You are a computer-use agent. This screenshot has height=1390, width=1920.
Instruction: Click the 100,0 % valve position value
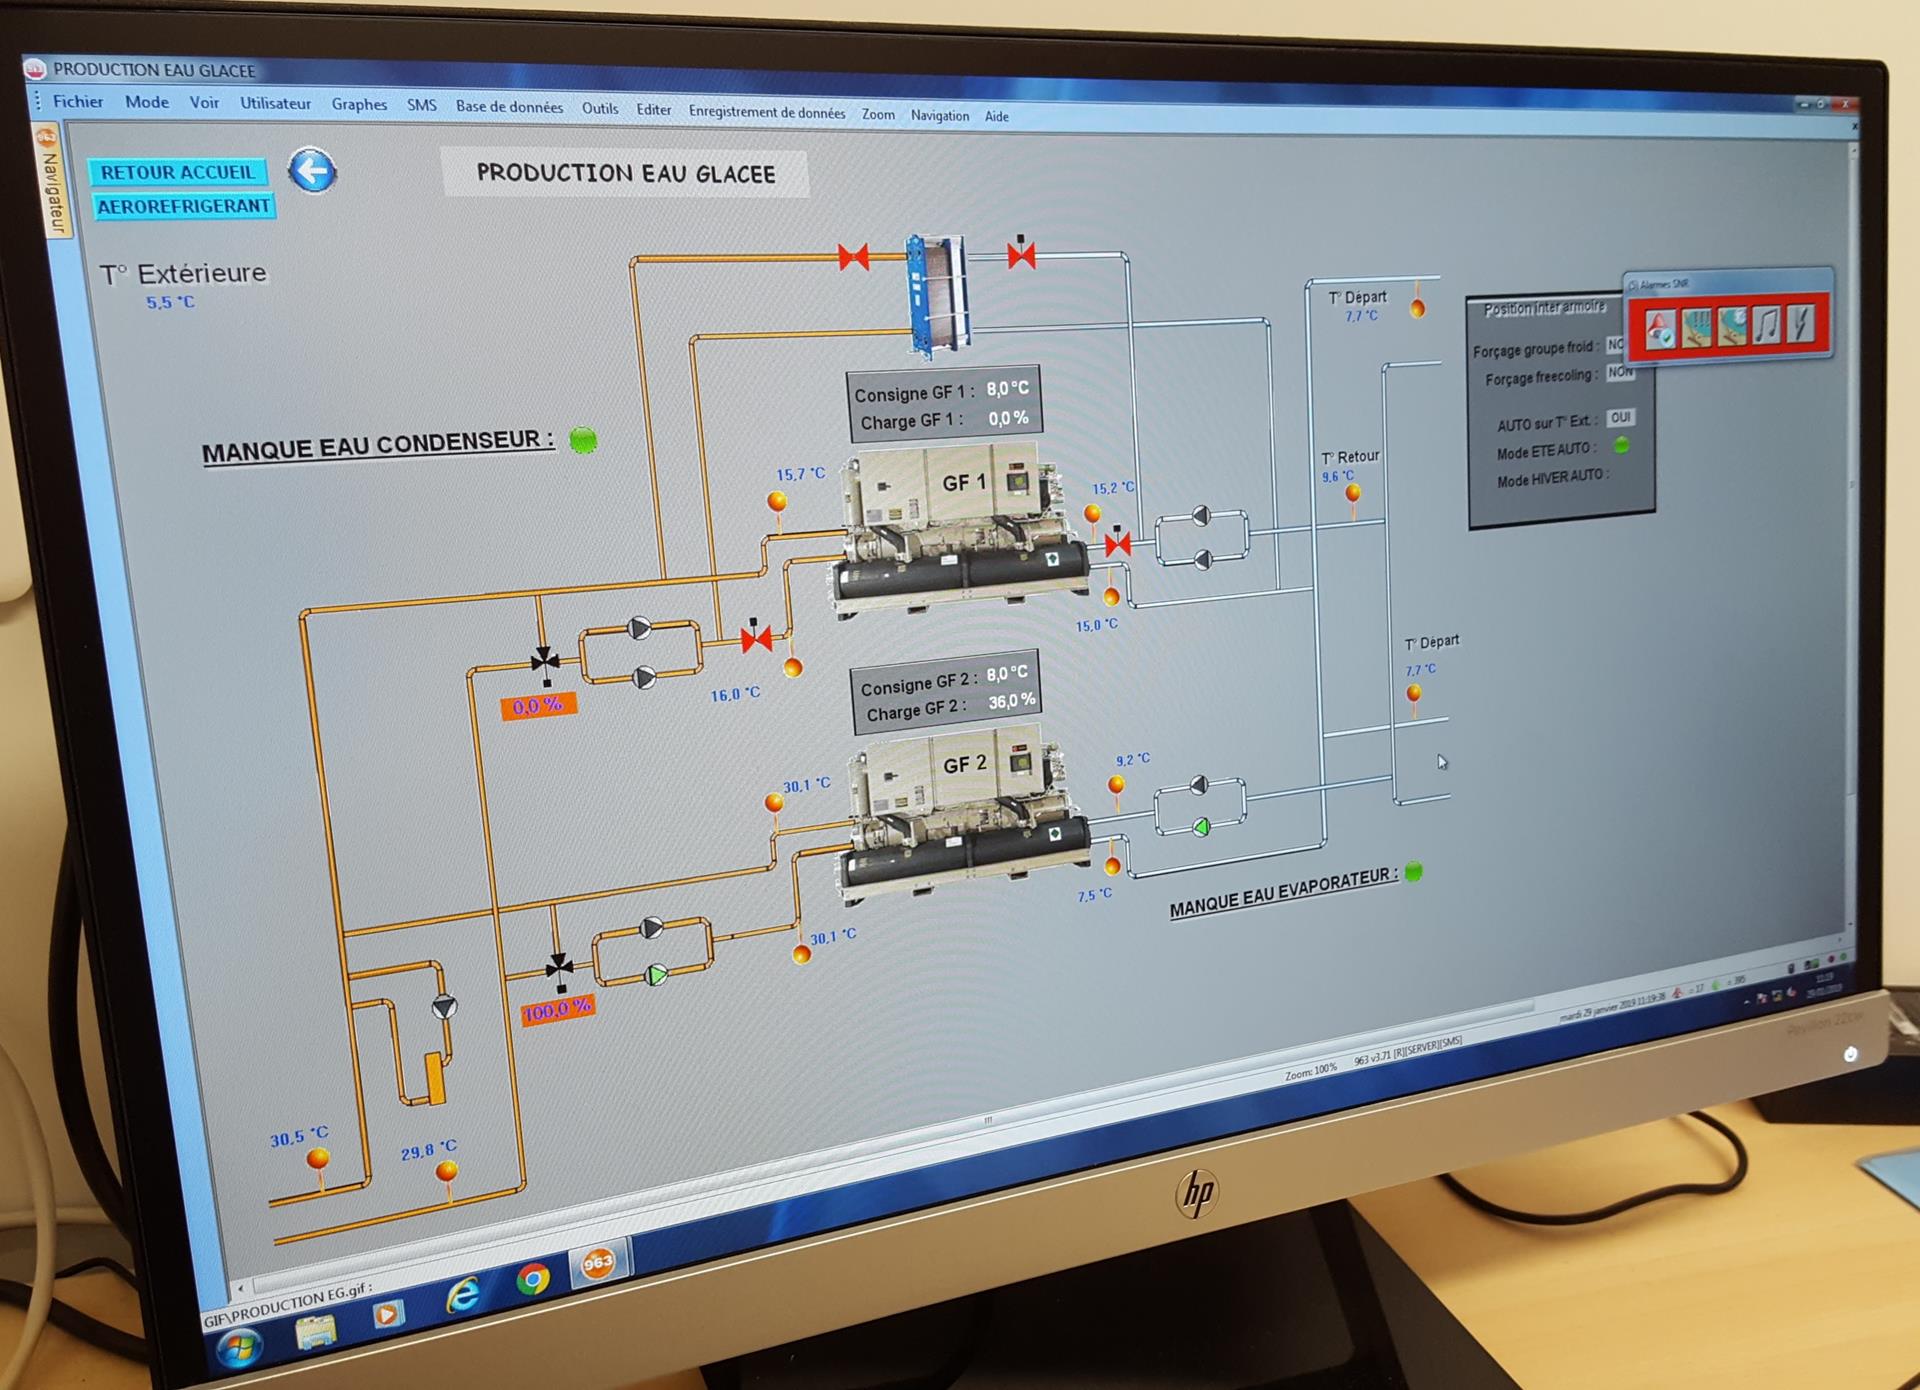click(x=558, y=1010)
